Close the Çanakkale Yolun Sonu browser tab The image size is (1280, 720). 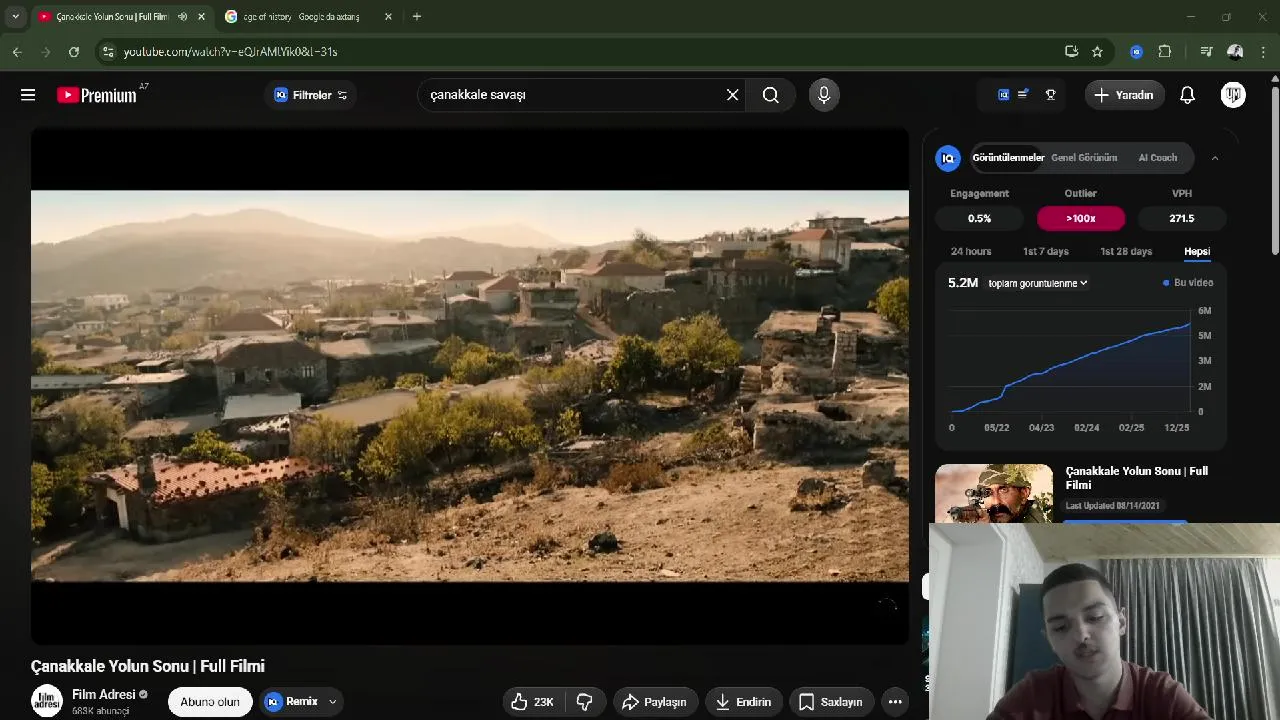(202, 16)
